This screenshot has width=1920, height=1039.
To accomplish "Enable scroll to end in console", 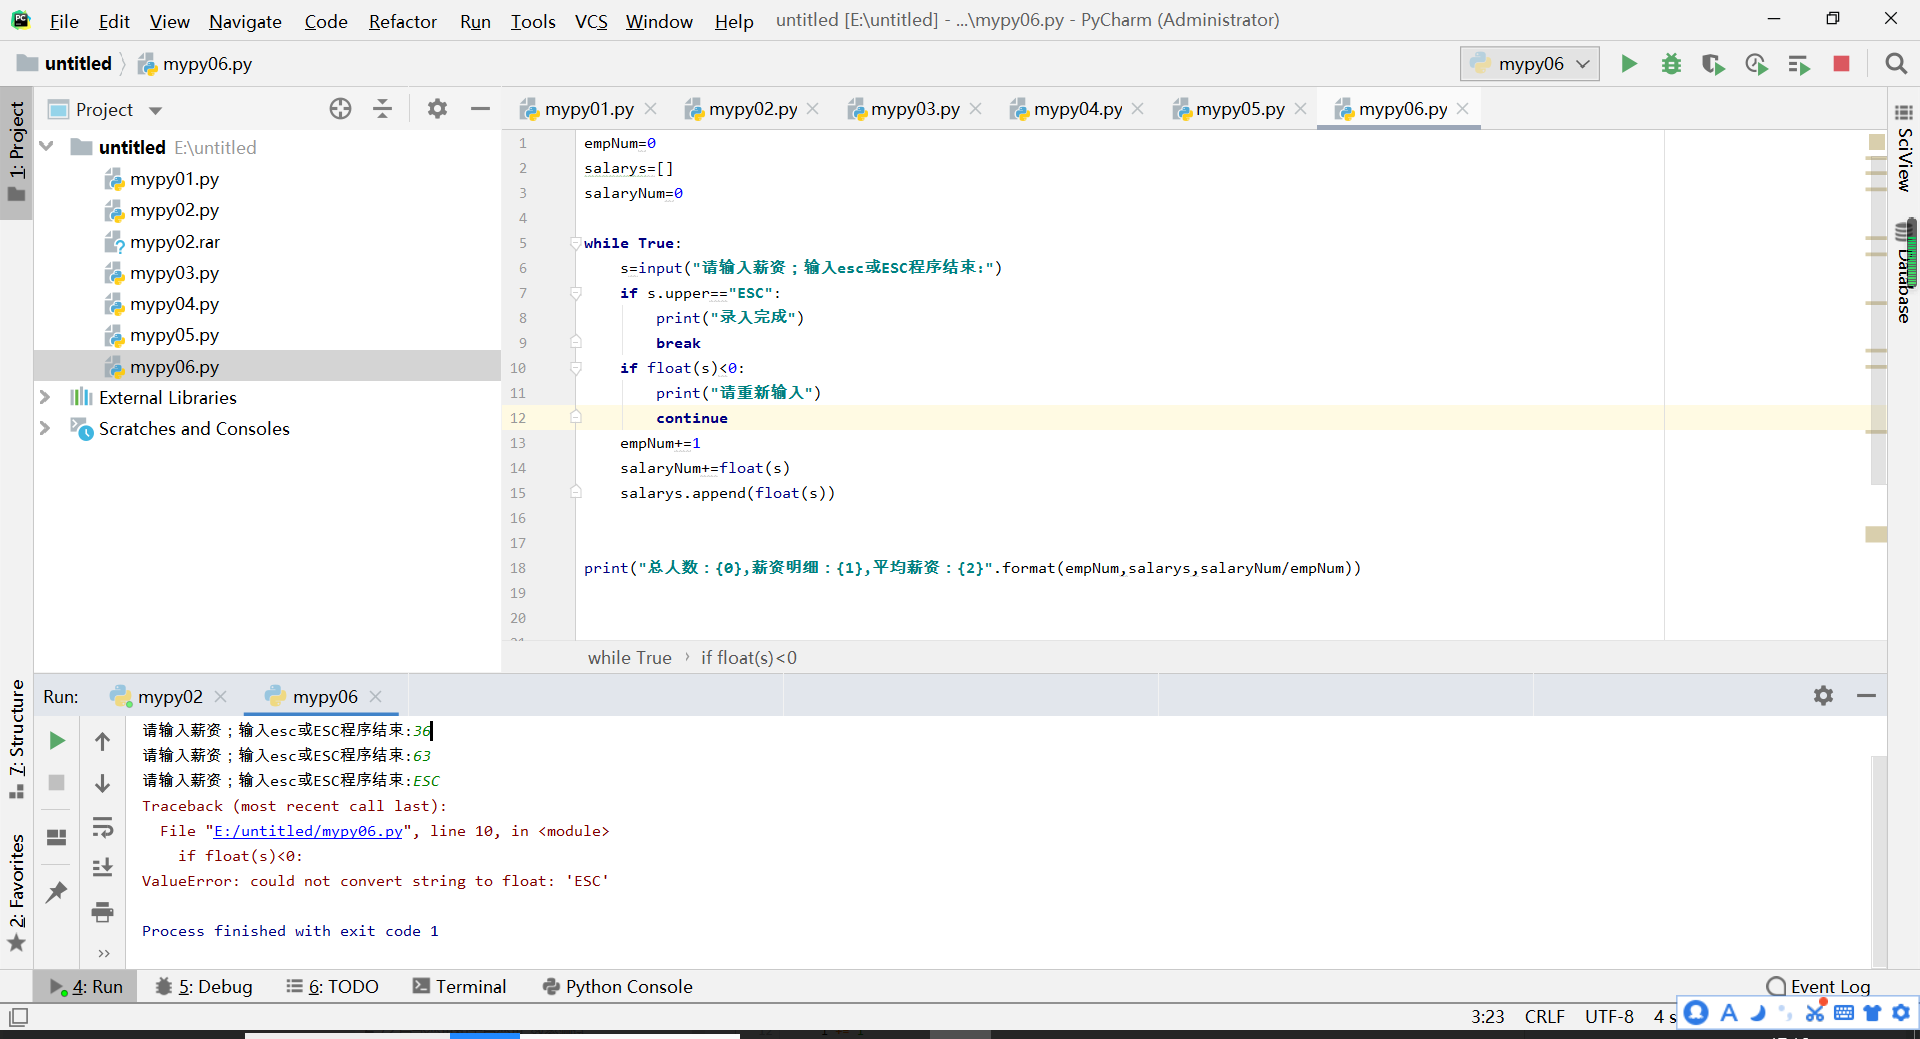I will tap(102, 868).
